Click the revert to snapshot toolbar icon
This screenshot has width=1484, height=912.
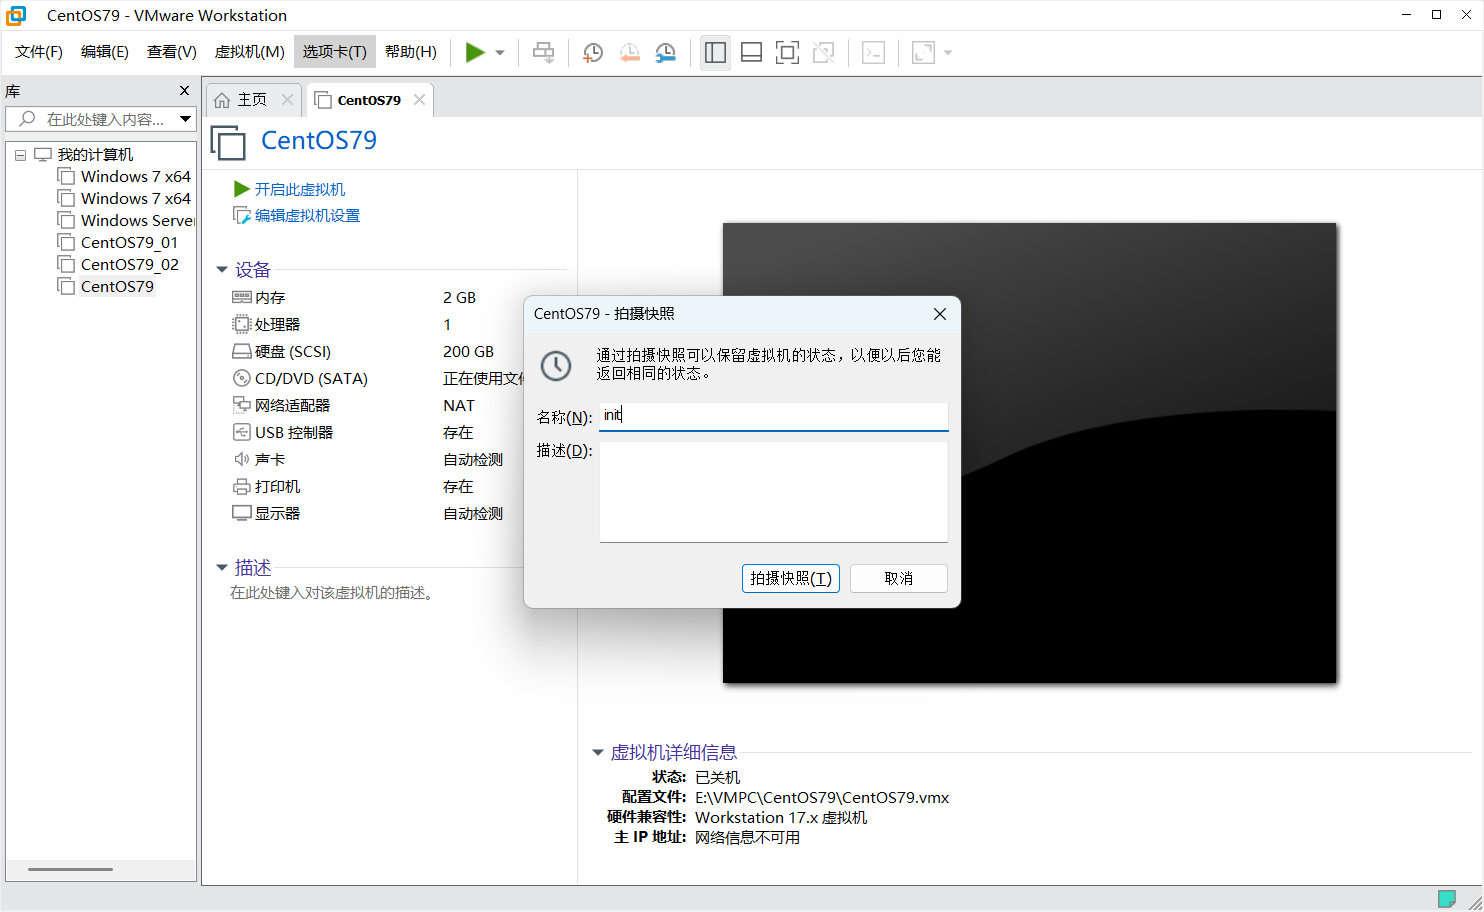pyautogui.click(x=629, y=53)
